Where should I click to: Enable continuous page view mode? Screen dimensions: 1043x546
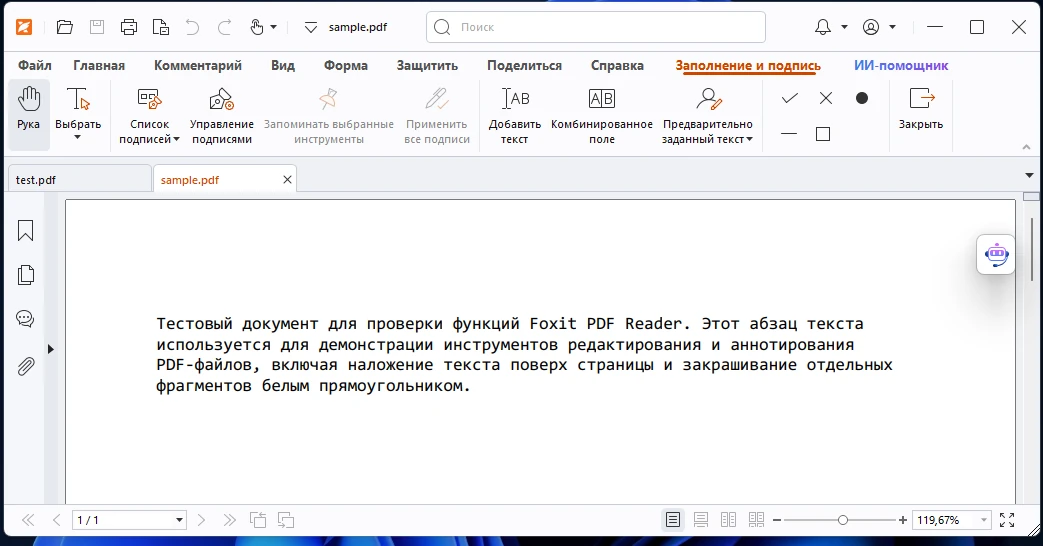(700, 520)
